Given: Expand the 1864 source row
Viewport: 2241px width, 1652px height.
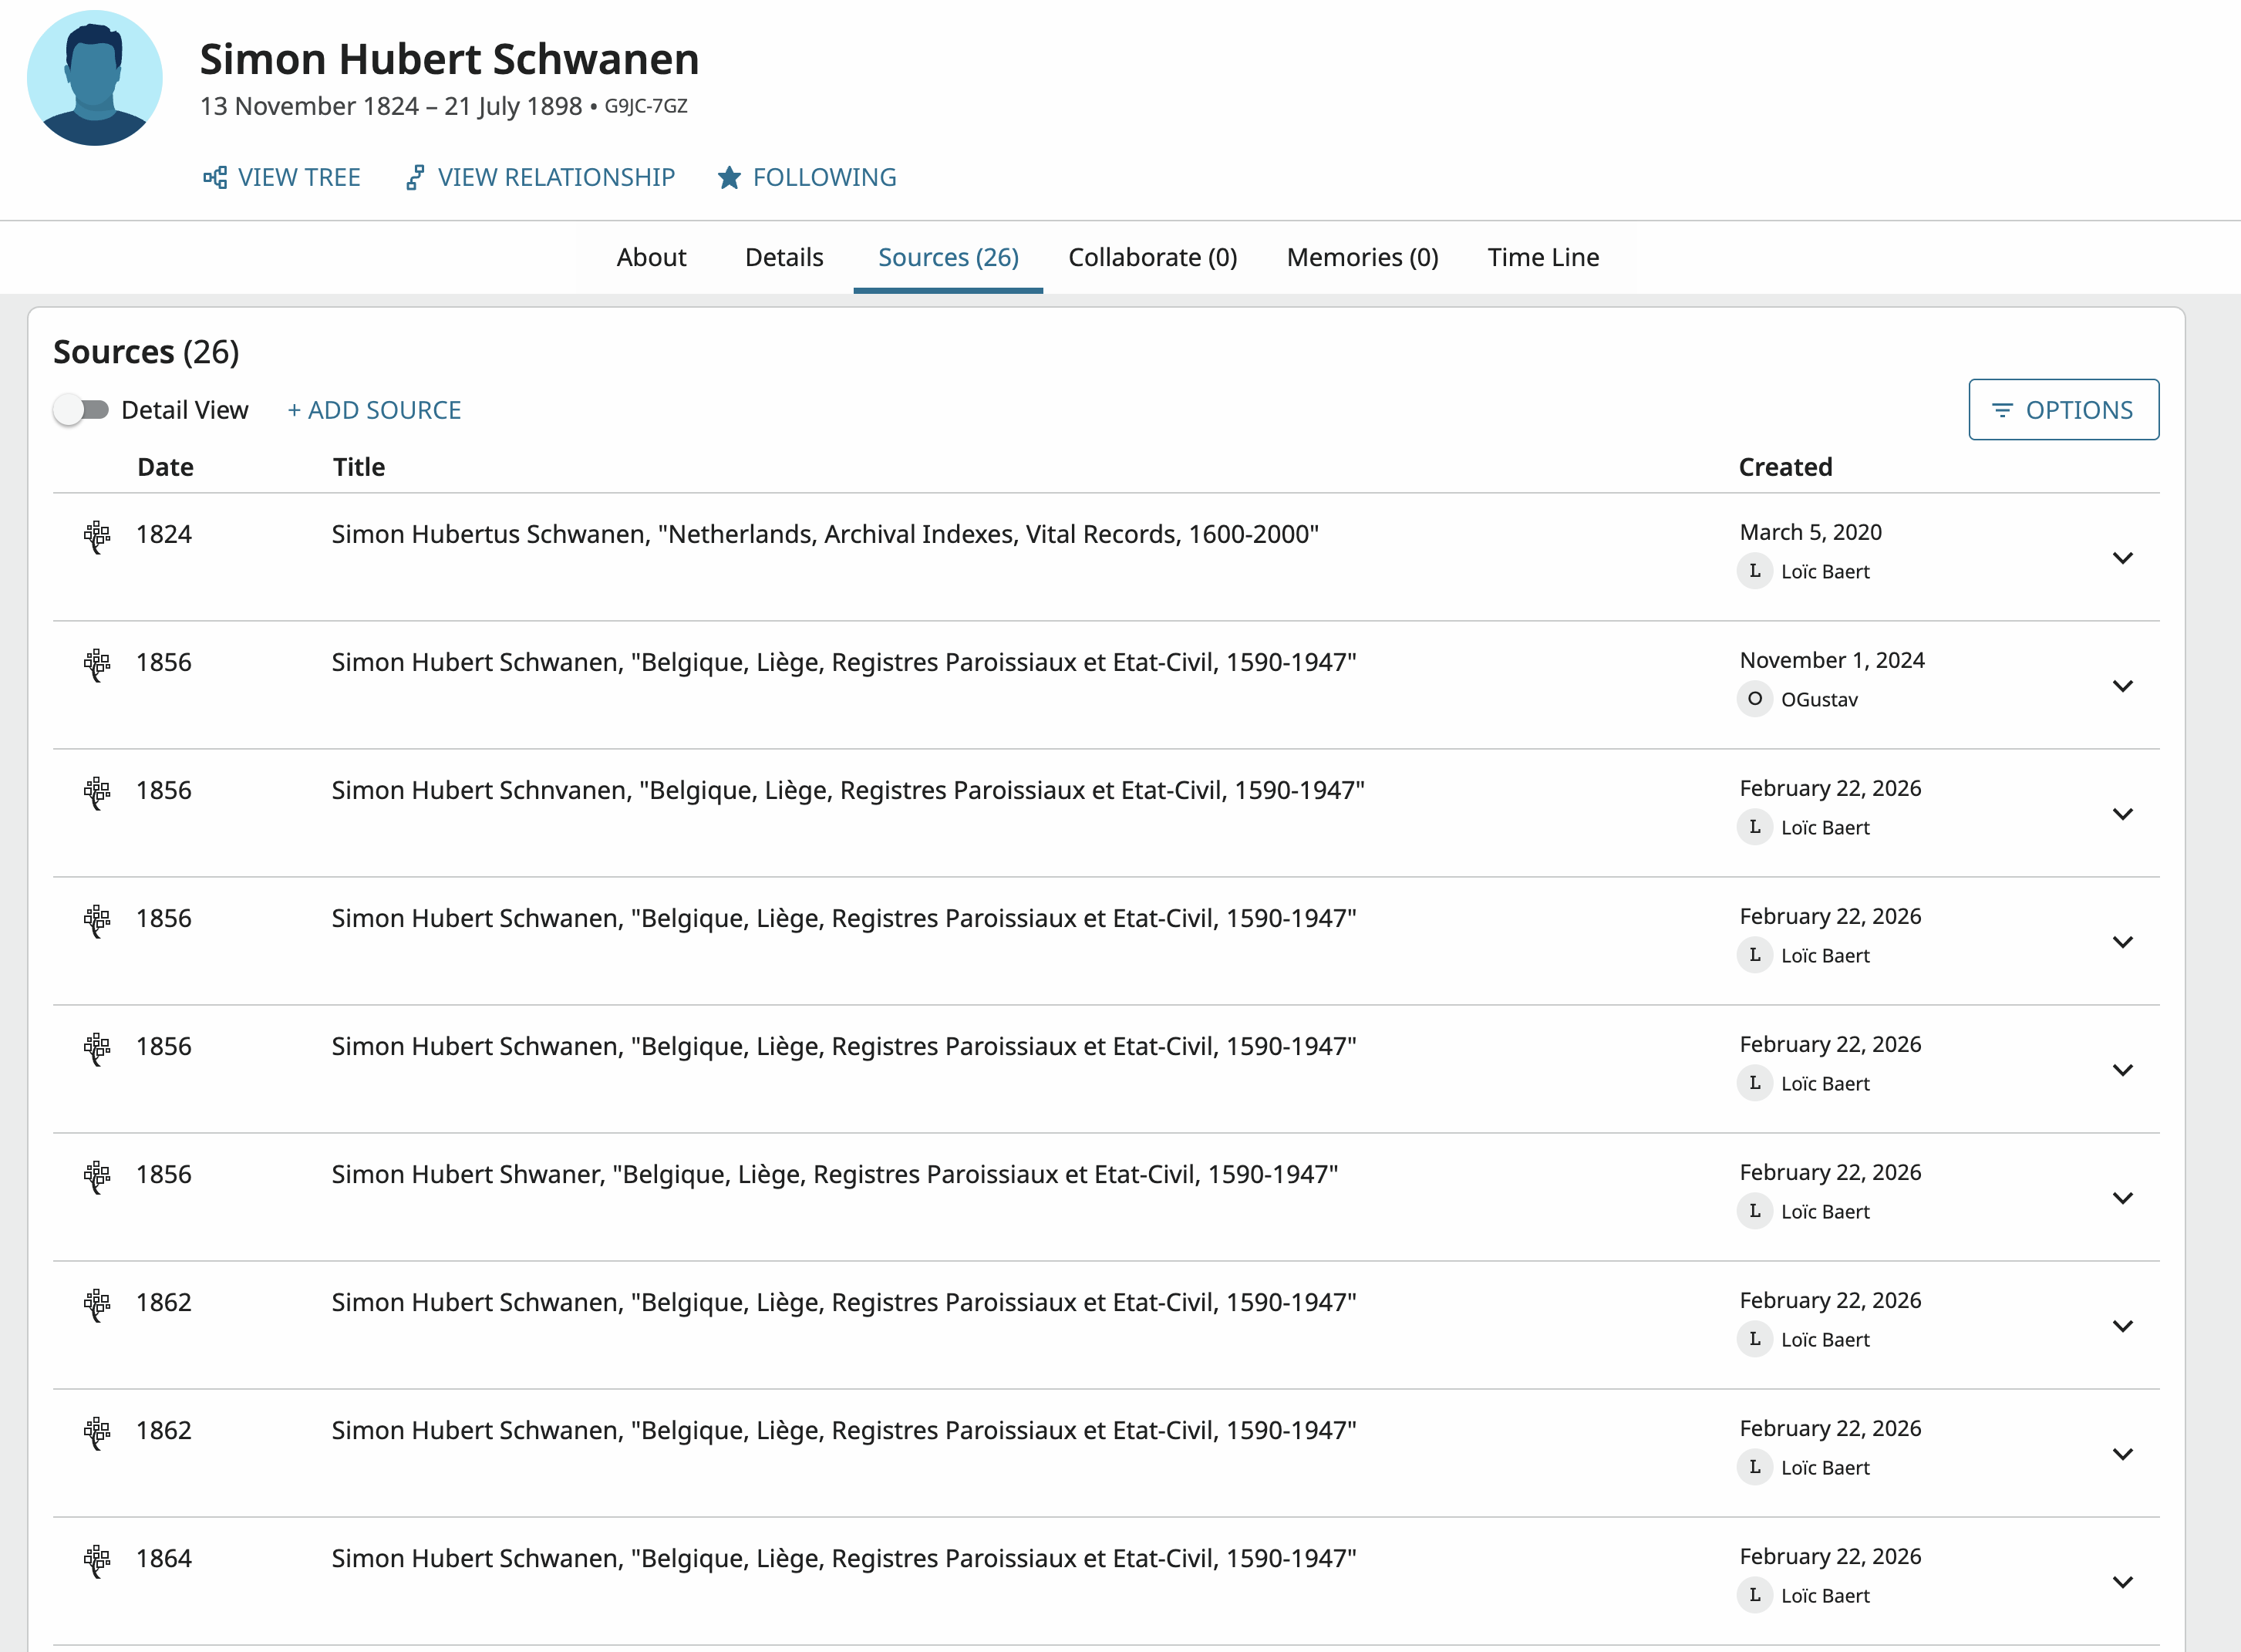Looking at the screenshot, I should [2122, 1582].
